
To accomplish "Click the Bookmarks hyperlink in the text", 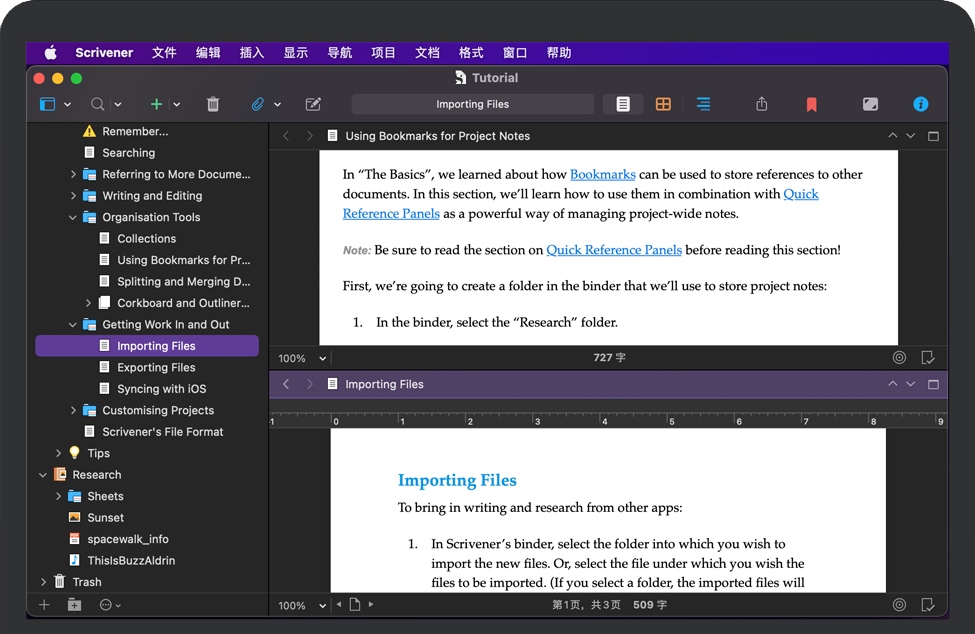I will (x=602, y=174).
